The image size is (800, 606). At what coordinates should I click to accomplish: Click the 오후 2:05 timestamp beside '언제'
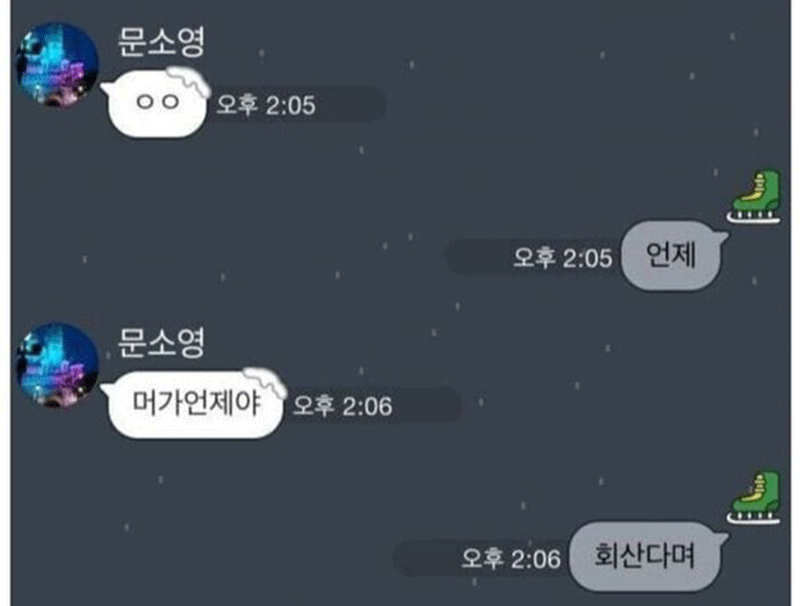(562, 258)
